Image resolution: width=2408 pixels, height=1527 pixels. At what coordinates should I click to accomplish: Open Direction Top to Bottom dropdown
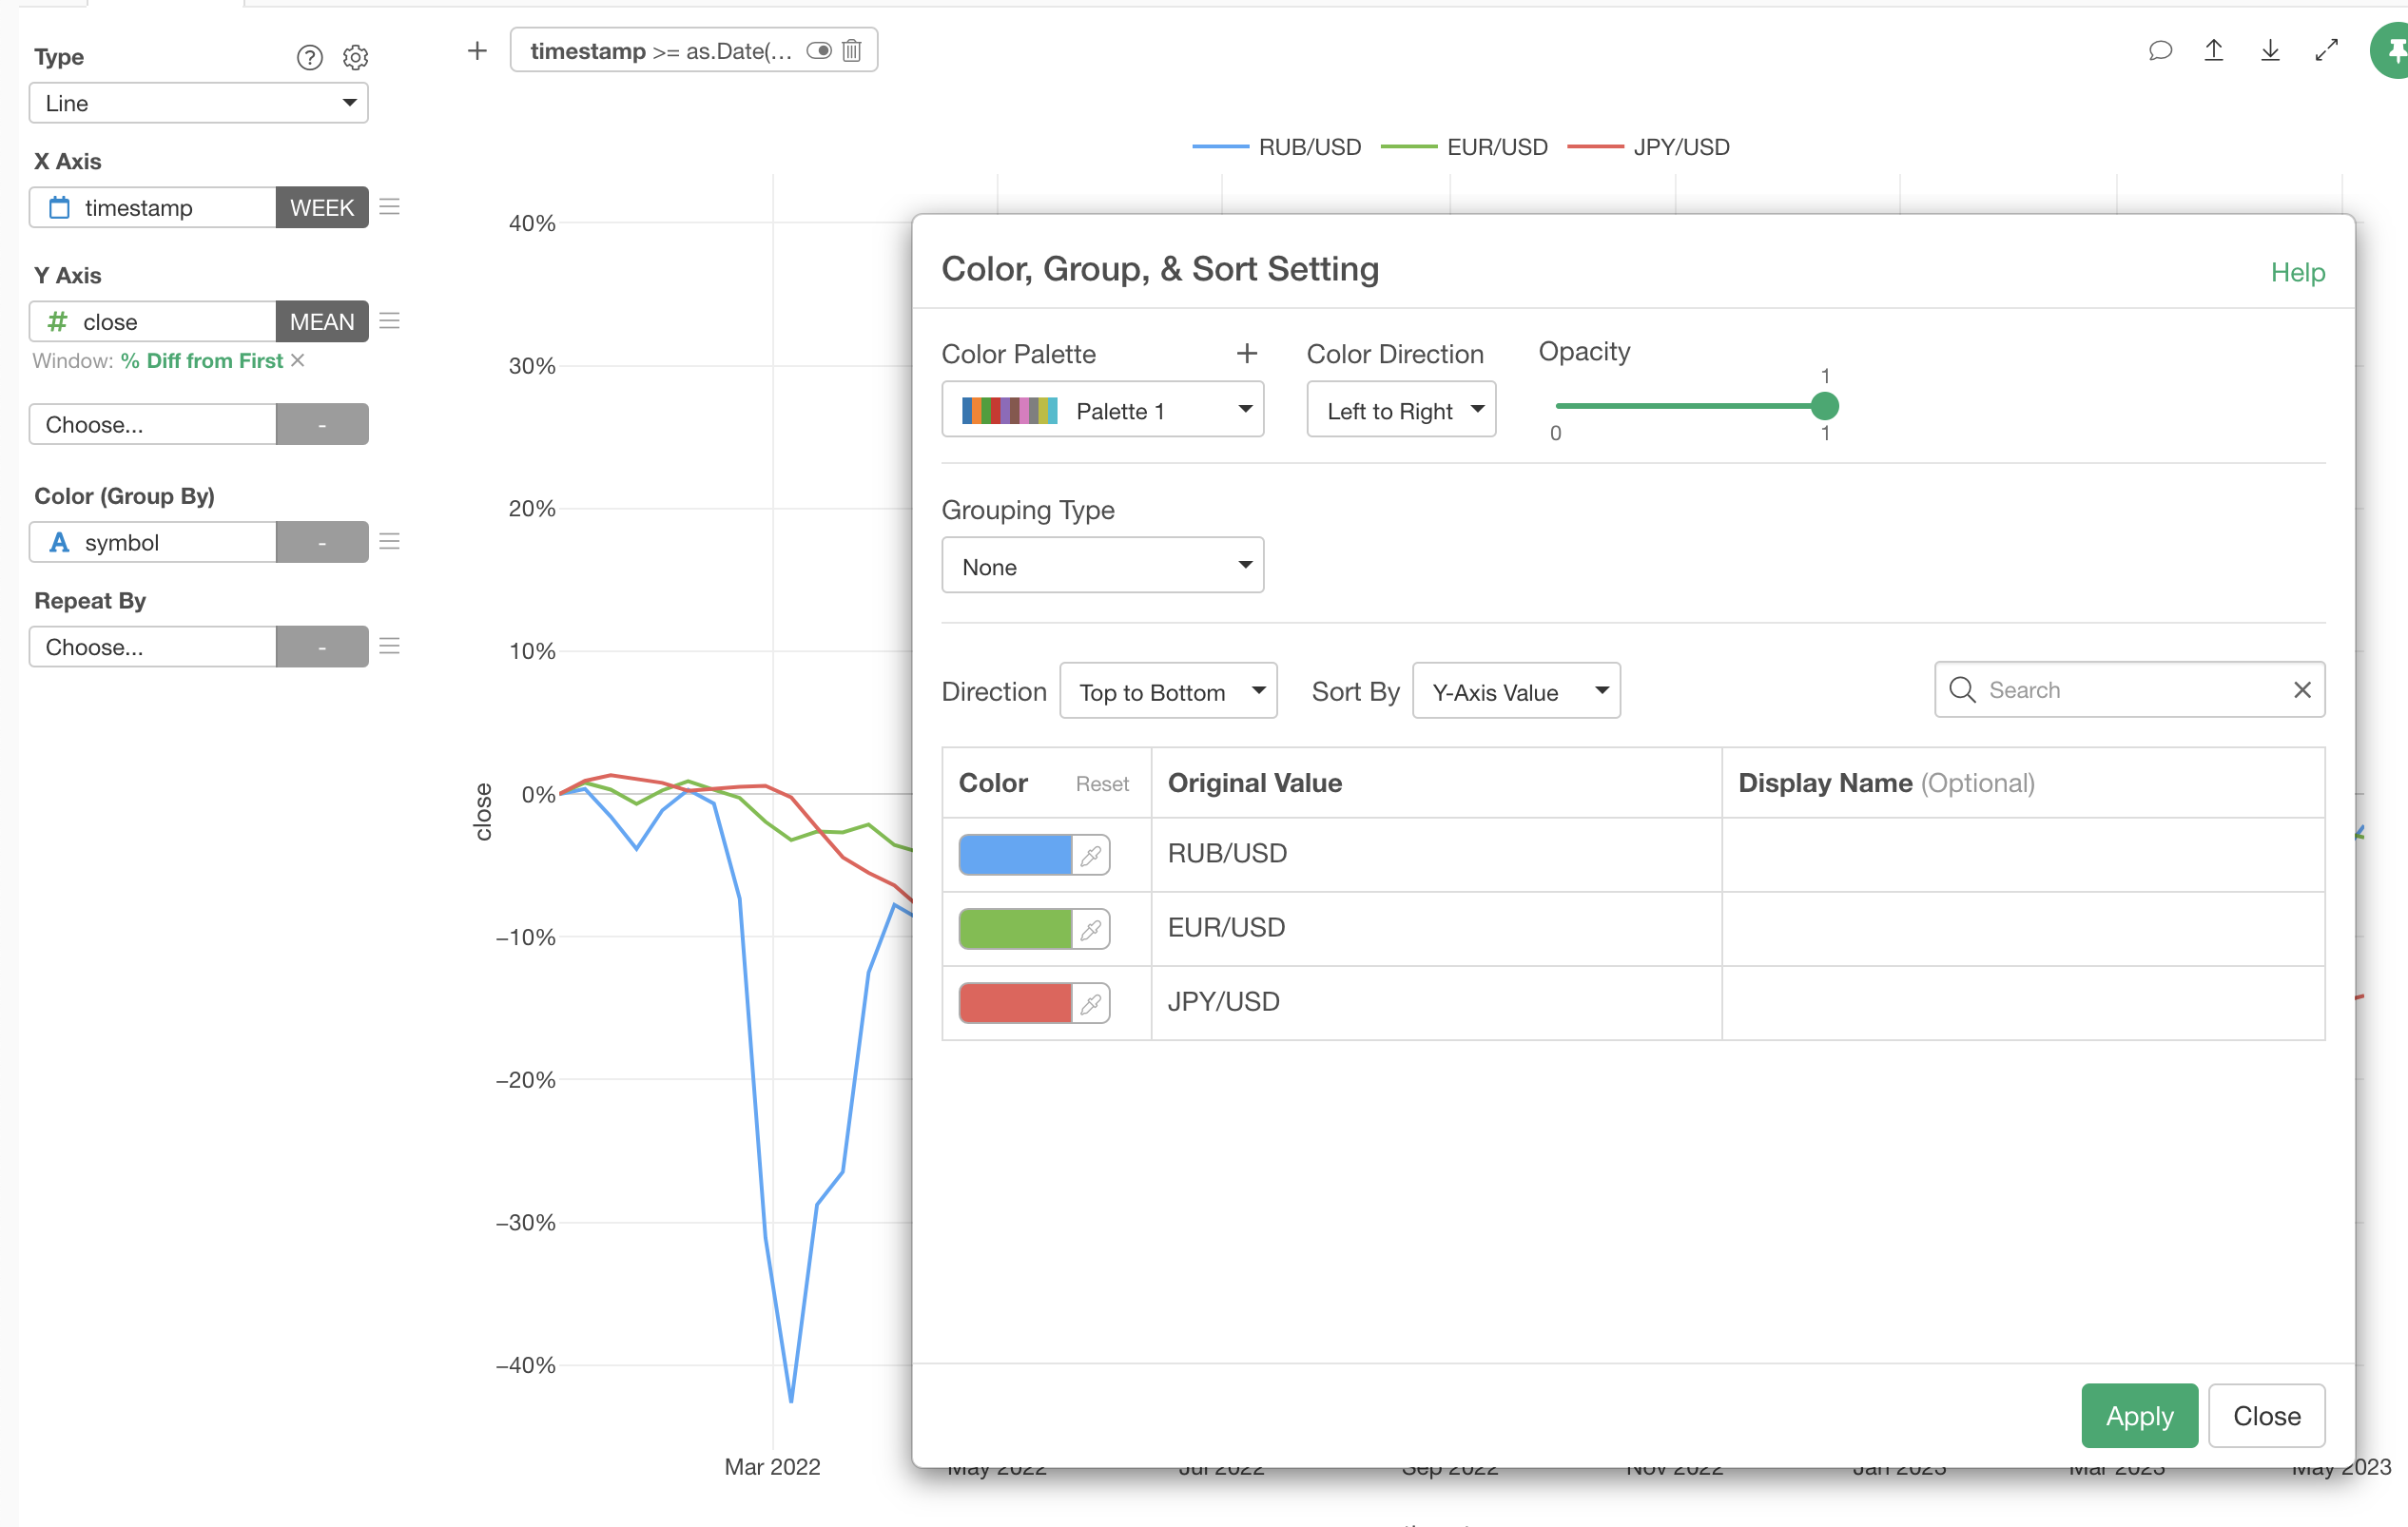click(x=1168, y=690)
